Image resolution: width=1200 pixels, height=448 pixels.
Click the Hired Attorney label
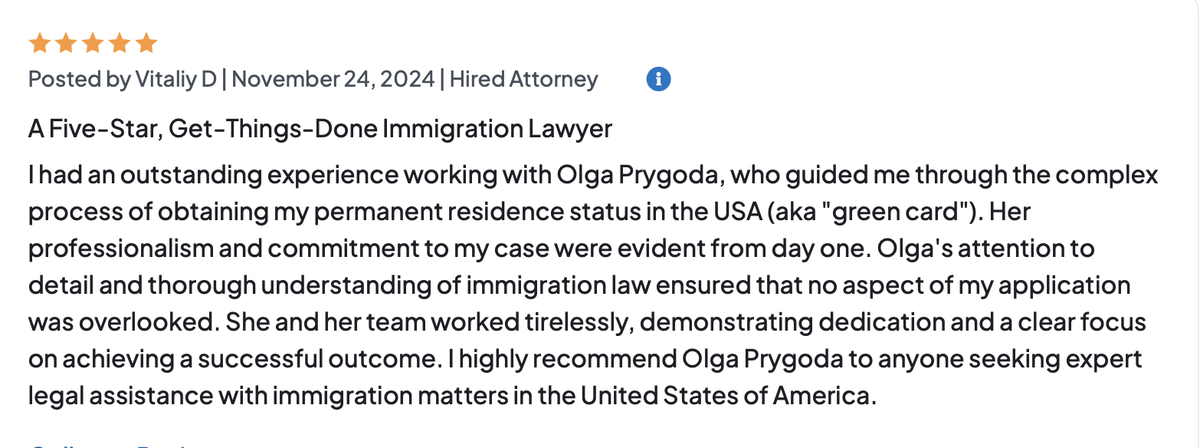[x=523, y=79]
